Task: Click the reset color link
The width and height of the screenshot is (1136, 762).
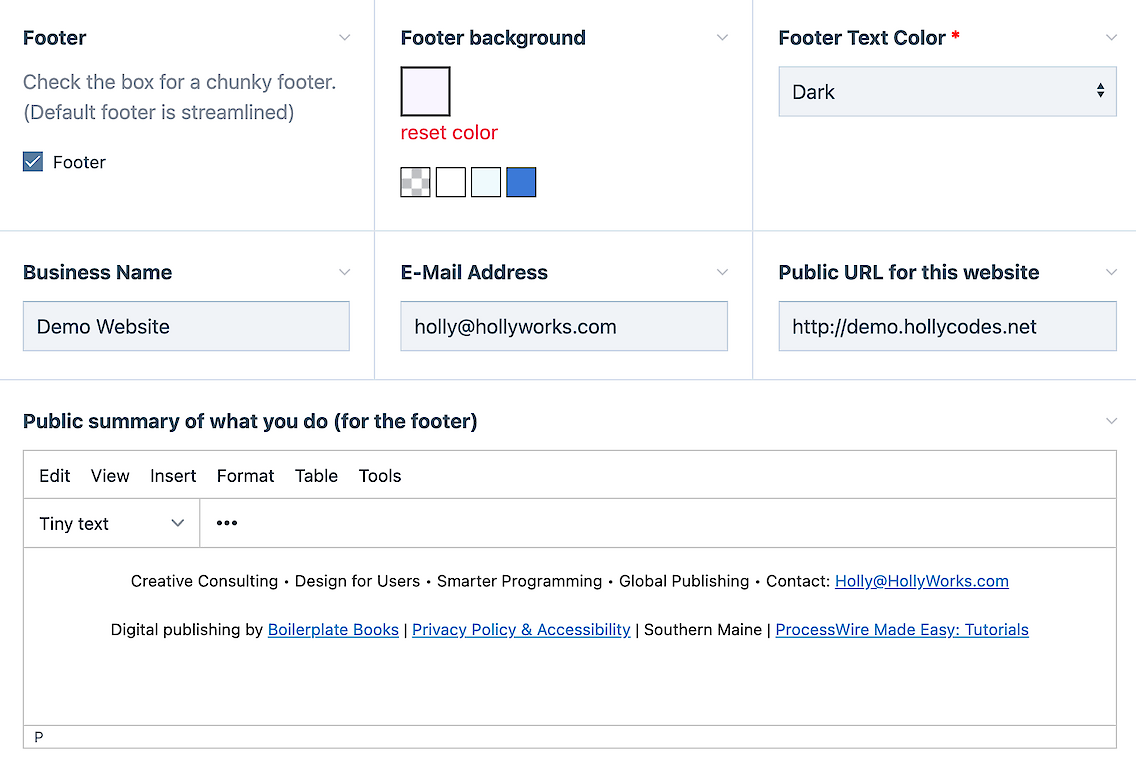Action: pyautogui.click(x=449, y=133)
